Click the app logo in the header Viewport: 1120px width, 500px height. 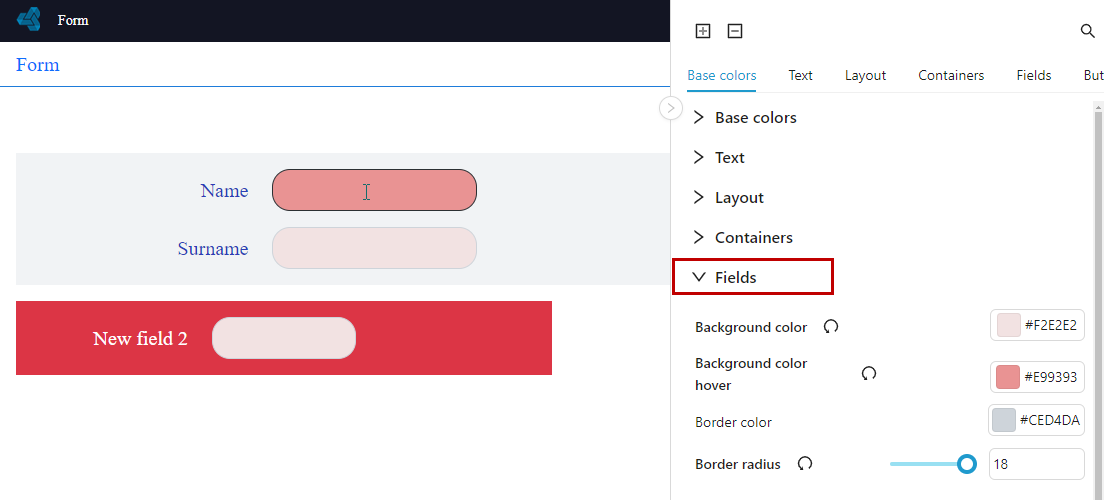[29, 19]
